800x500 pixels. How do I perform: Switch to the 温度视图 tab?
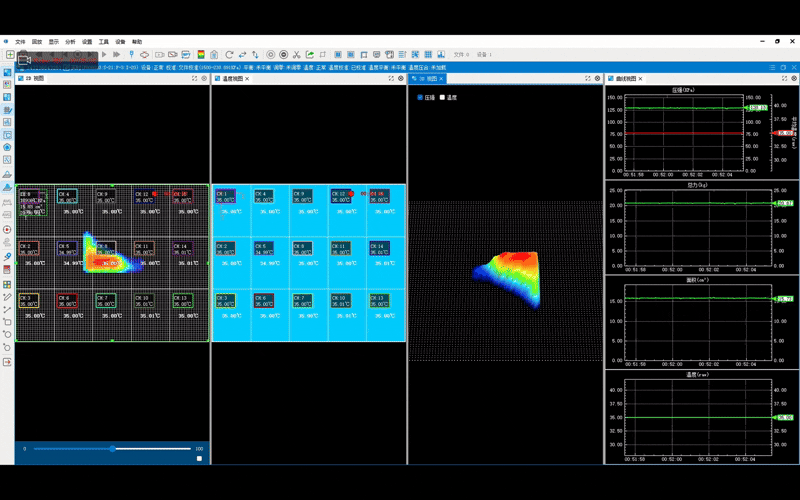230,78
